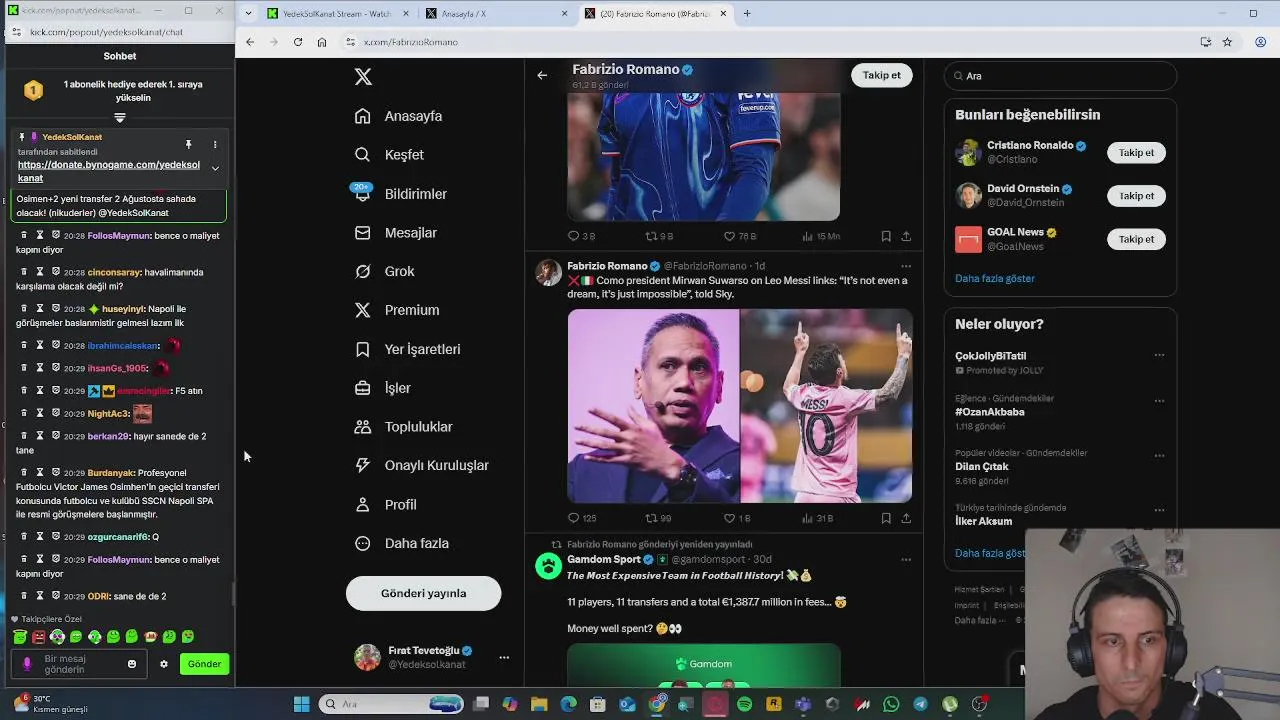Expand the pinned donate message chevron

pos(215,168)
